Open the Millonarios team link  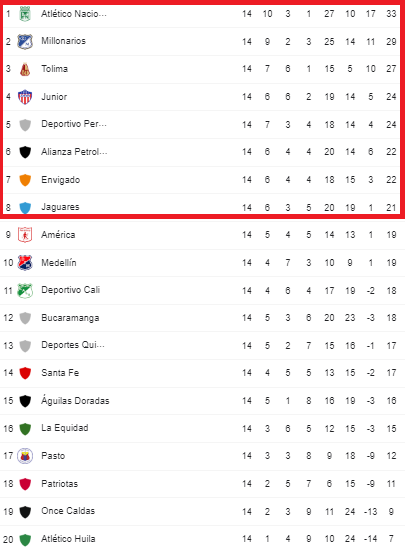coord(64,41)
